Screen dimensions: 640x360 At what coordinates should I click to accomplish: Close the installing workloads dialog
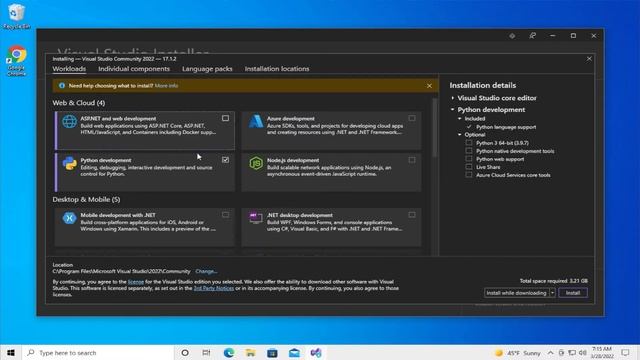[x=589, y=59]
